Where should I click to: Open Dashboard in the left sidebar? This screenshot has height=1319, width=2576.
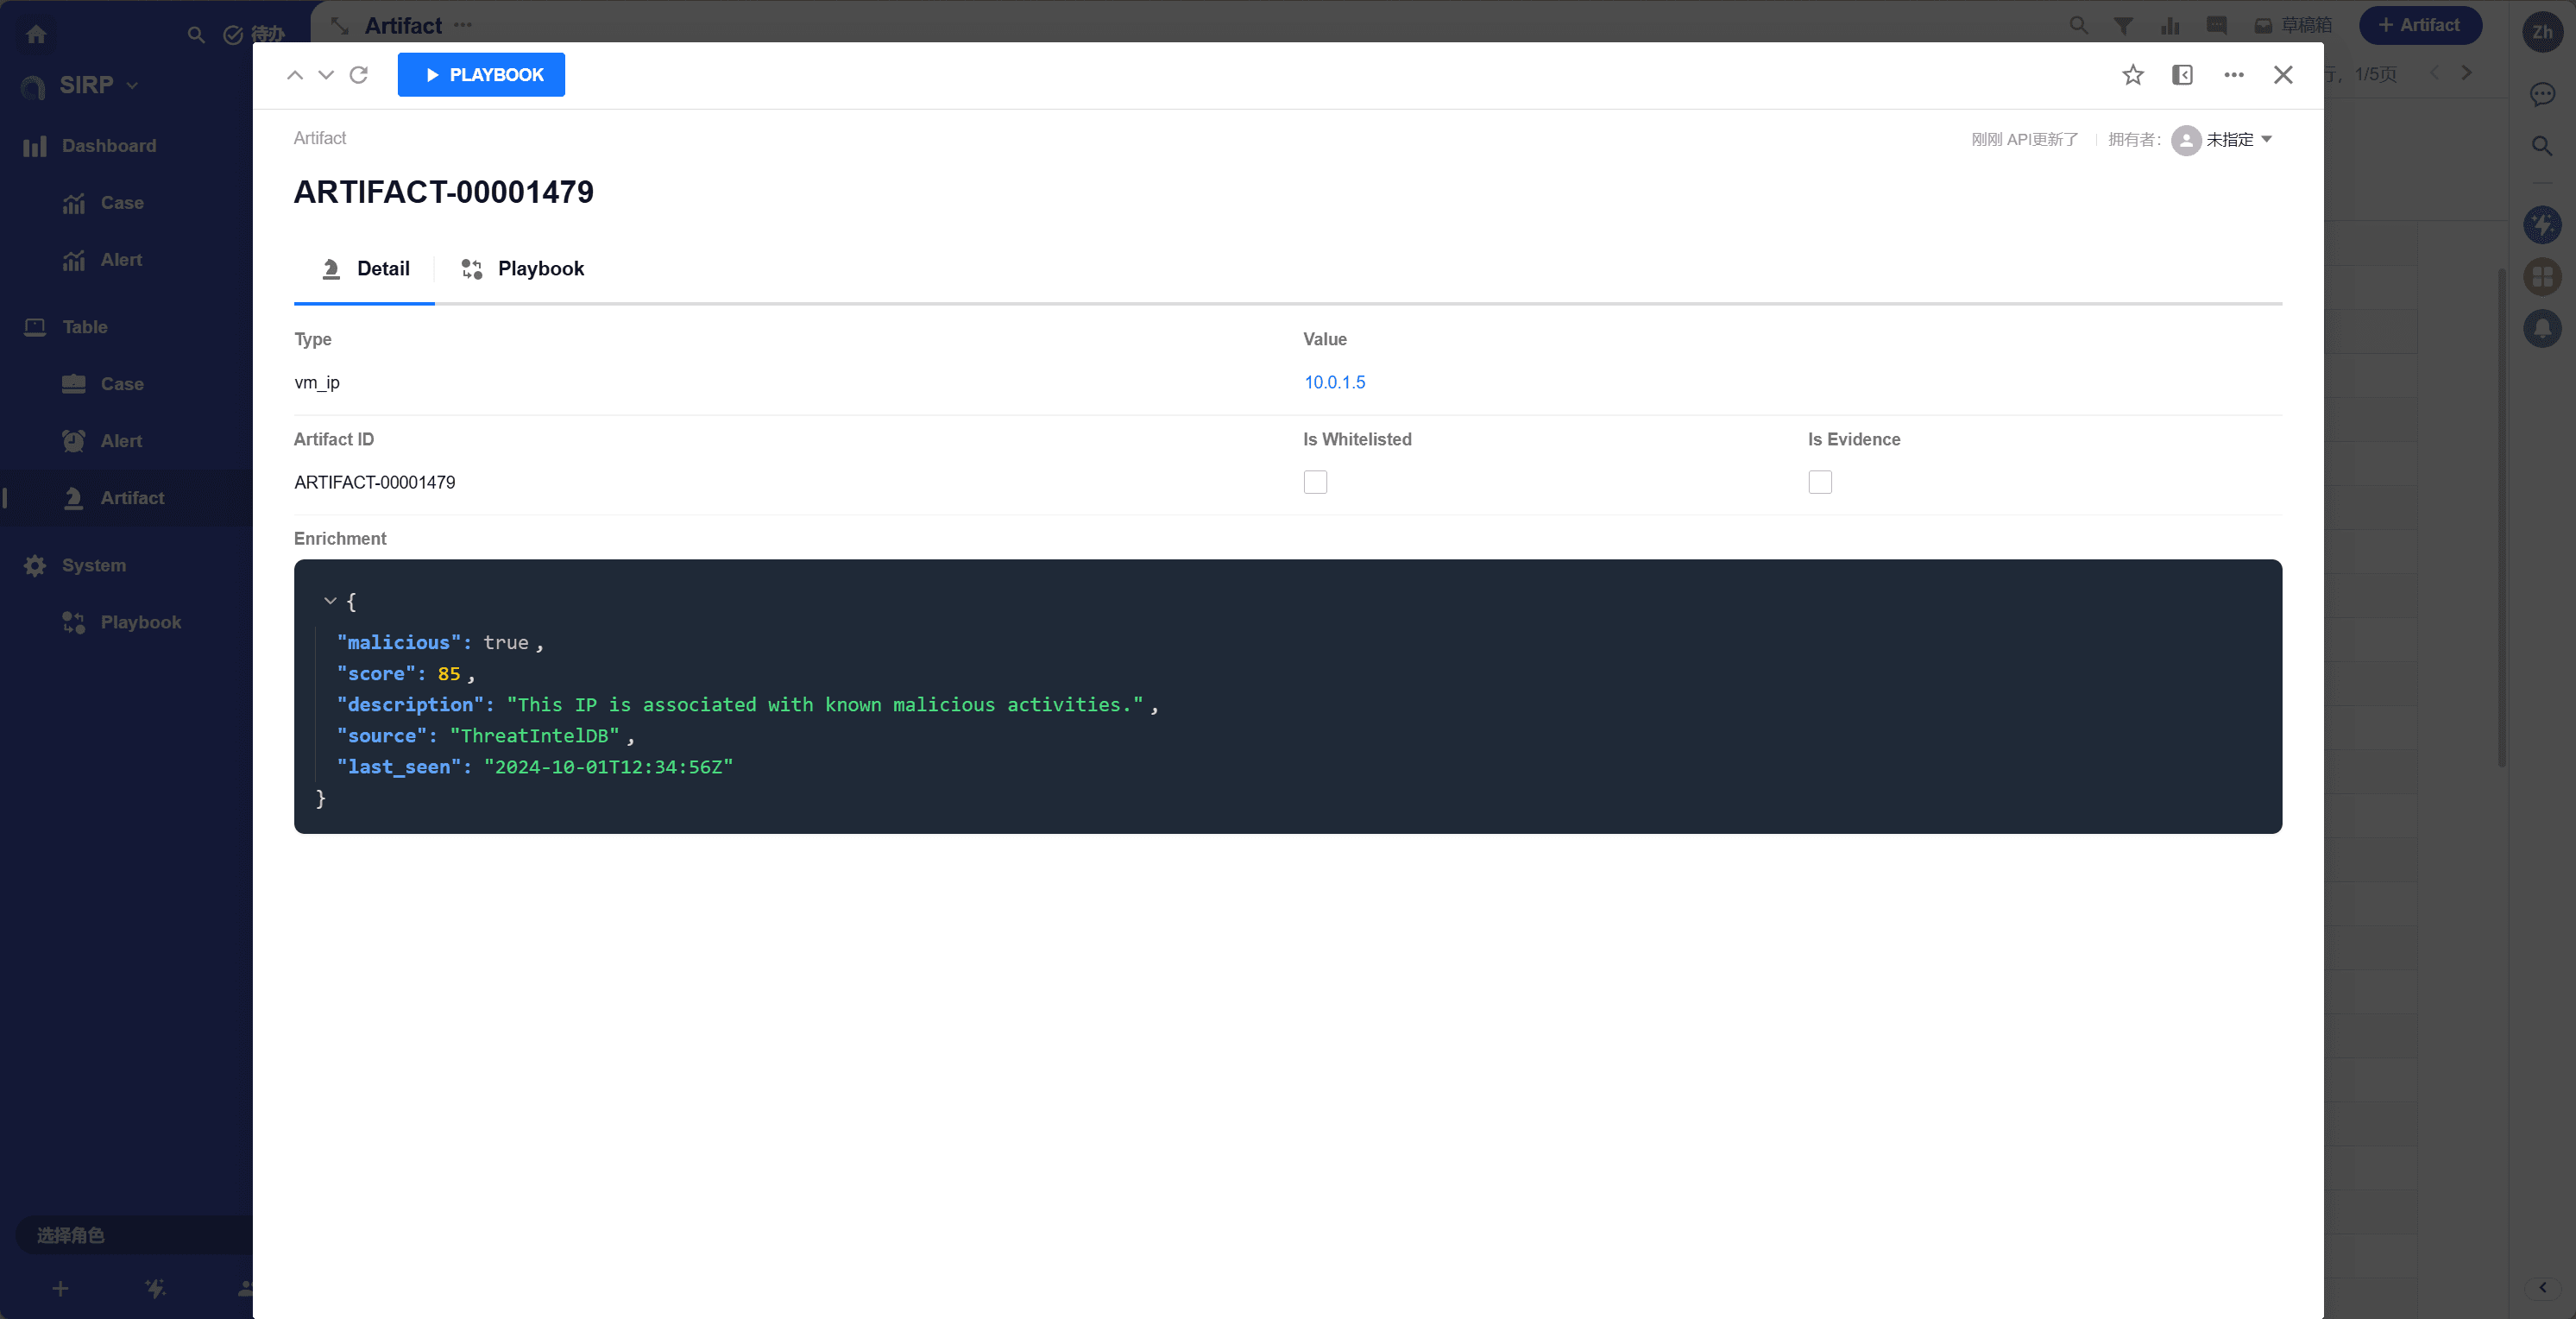108,146
